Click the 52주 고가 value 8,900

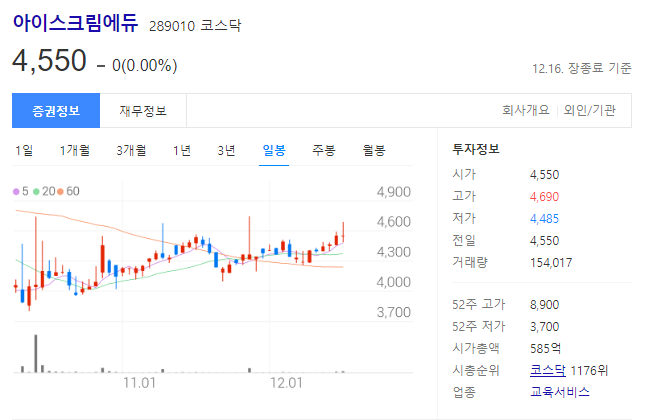pyautogui.click(x=544, y=305)
